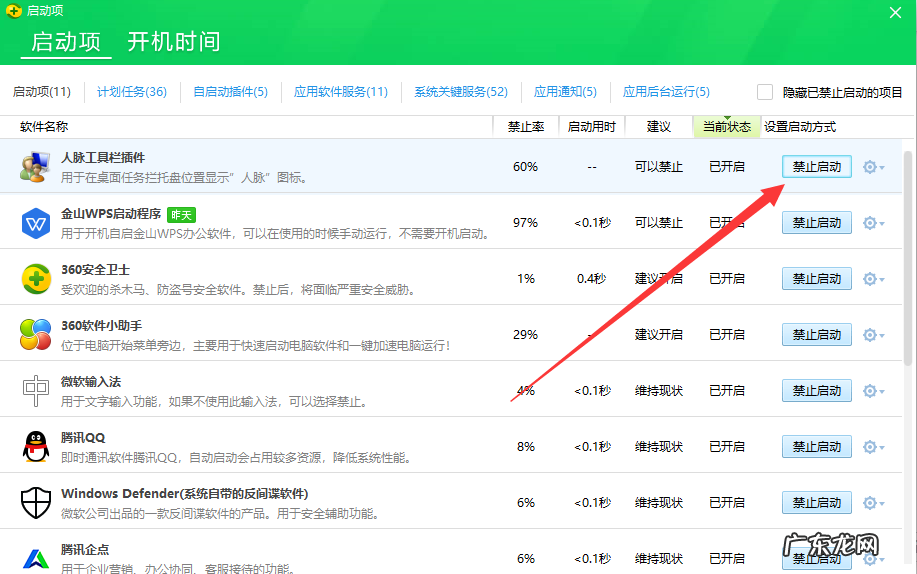Sort by the 禁止率 column header
The height and width of the screenshot is (574, 917).
point(526,127)
